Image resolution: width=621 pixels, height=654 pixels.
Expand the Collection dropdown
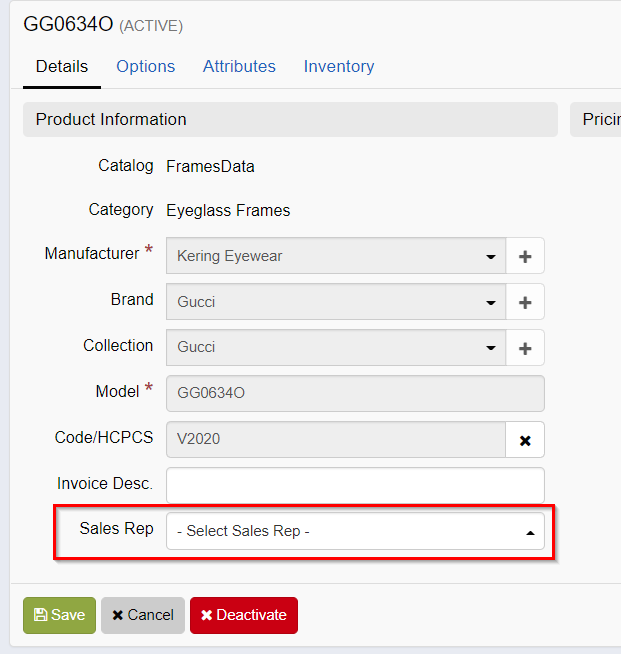pos(336,348)
